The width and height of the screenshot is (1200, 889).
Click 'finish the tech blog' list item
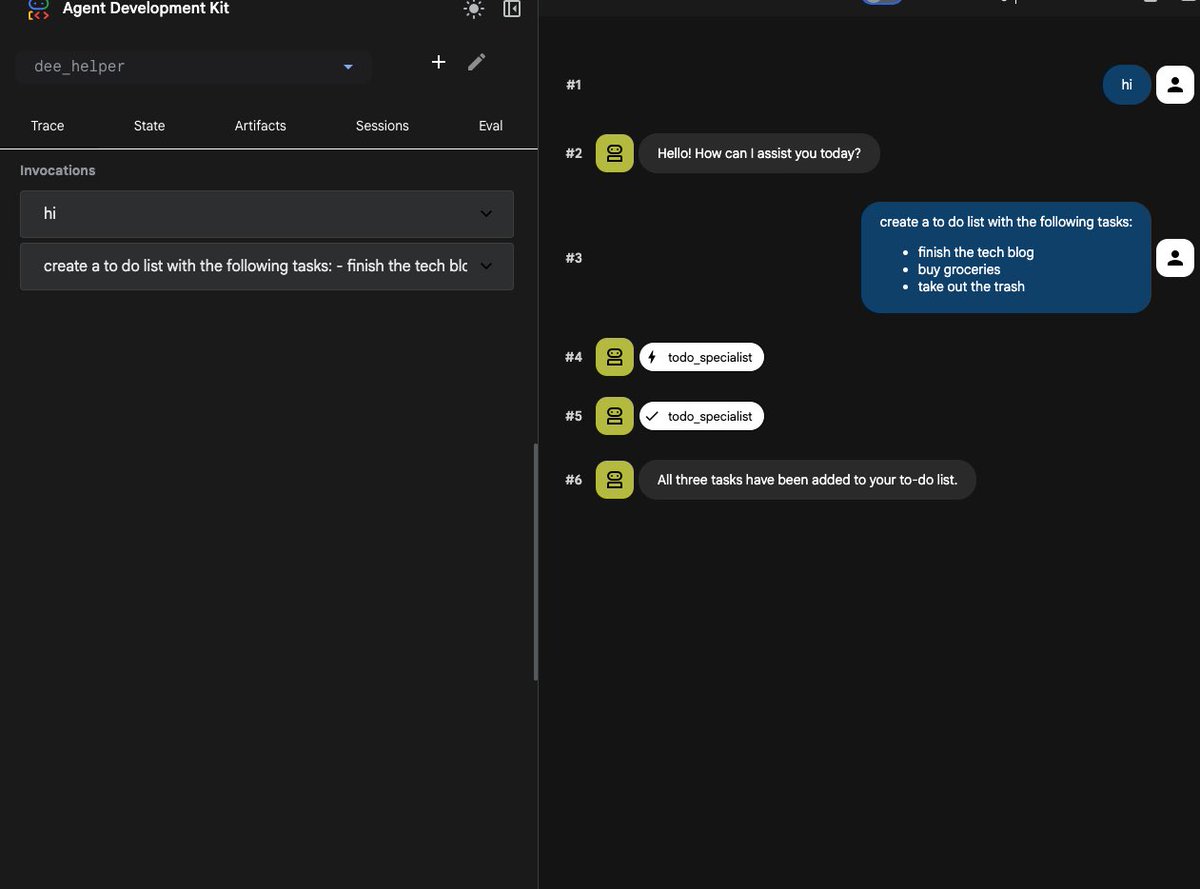coord(976,252)
